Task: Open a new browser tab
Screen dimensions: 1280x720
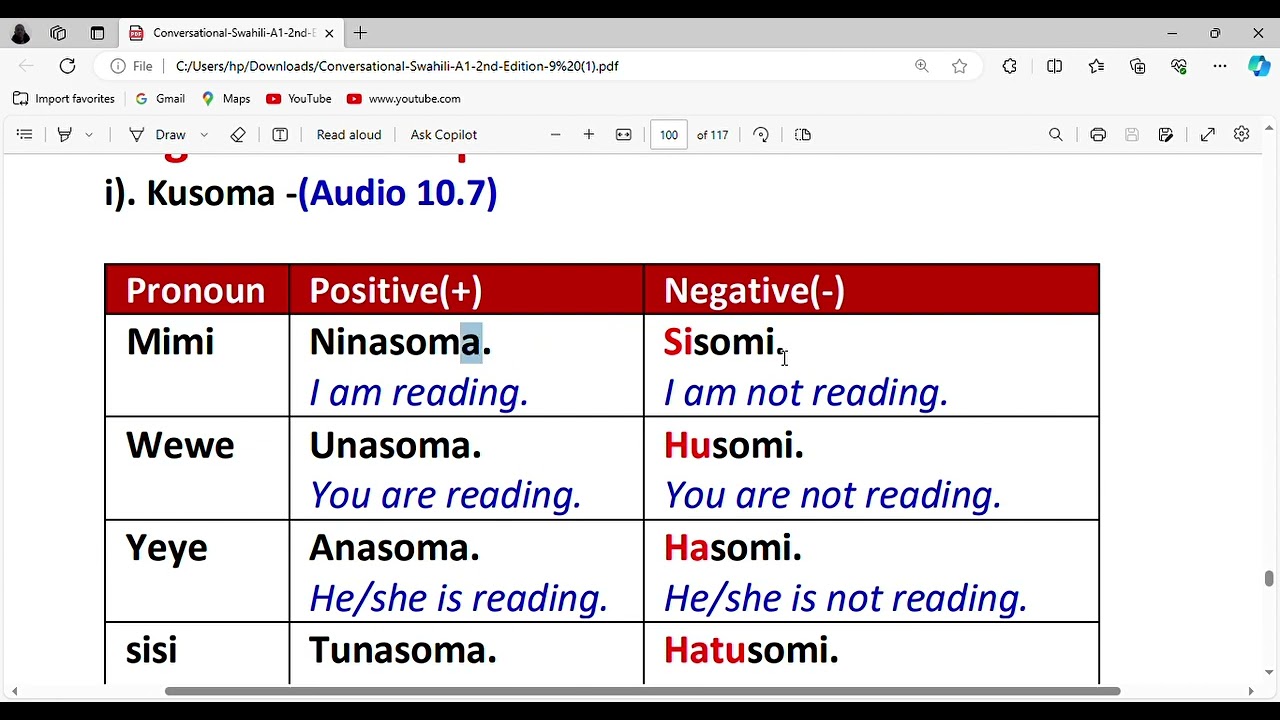Action: pyautogui.click(x=360, y=33)
